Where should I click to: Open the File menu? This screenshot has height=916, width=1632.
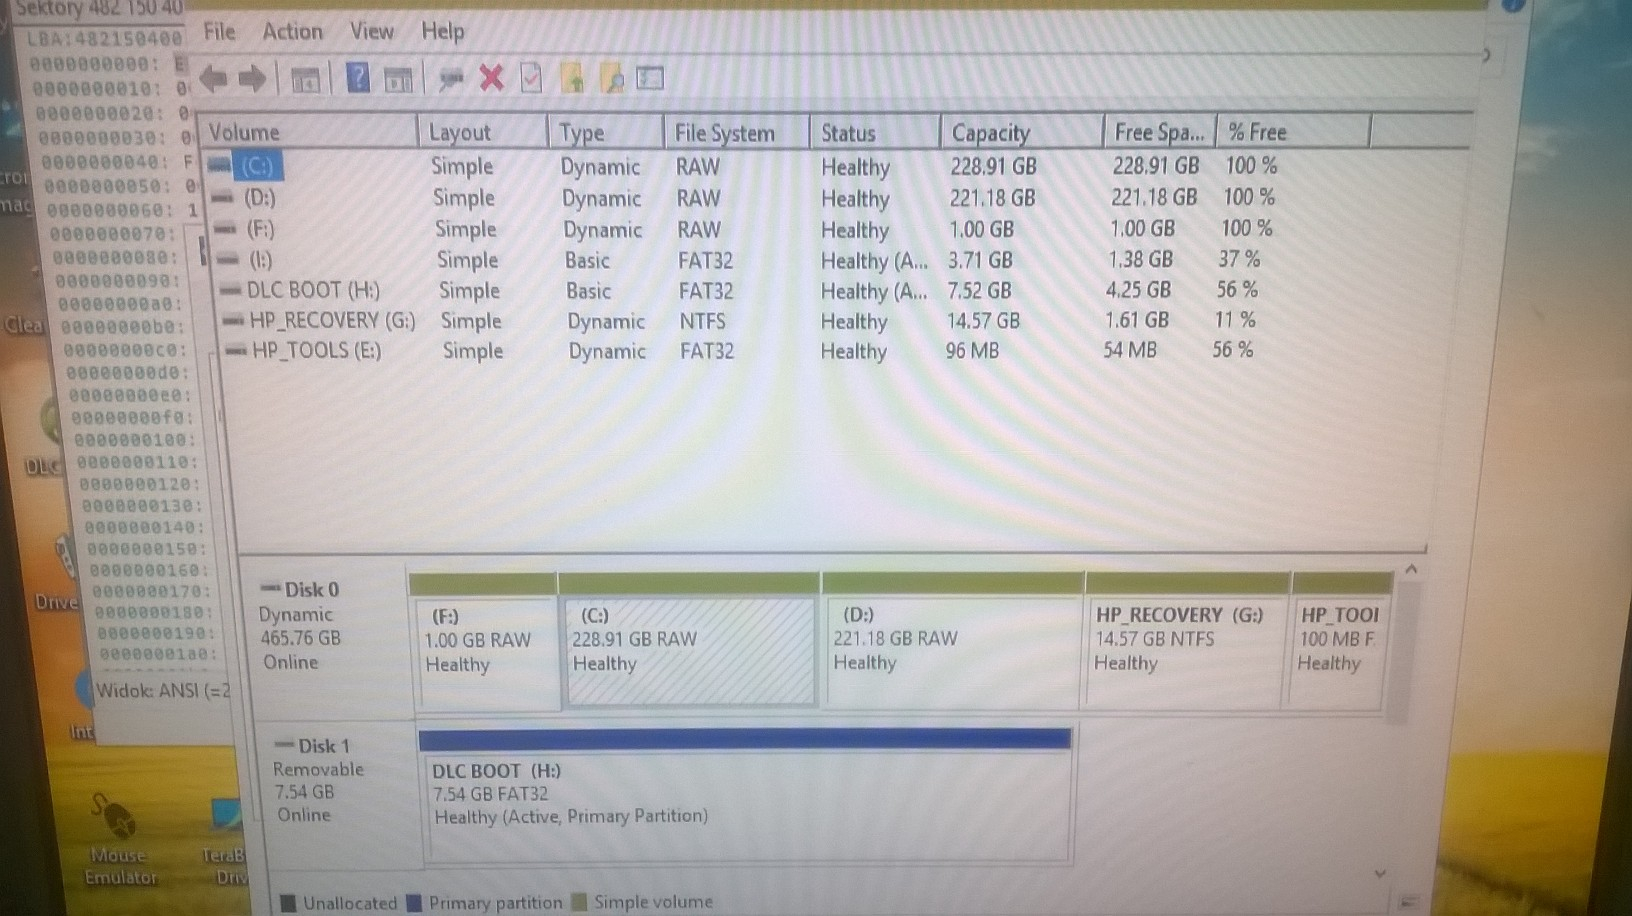pos(219,32)
